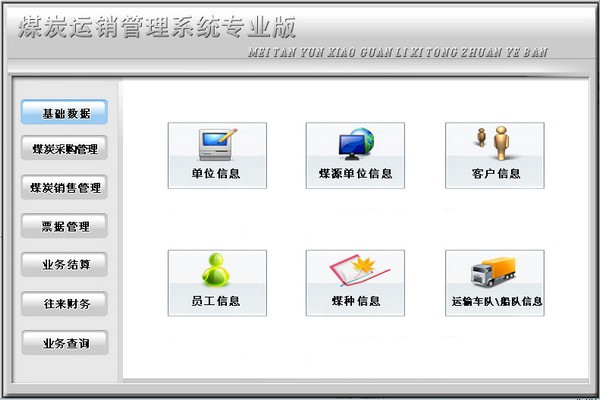The image size is (600, 400).
Task: Open 单位信息 computer-with-pencil icon
Action: pos(217,144)
